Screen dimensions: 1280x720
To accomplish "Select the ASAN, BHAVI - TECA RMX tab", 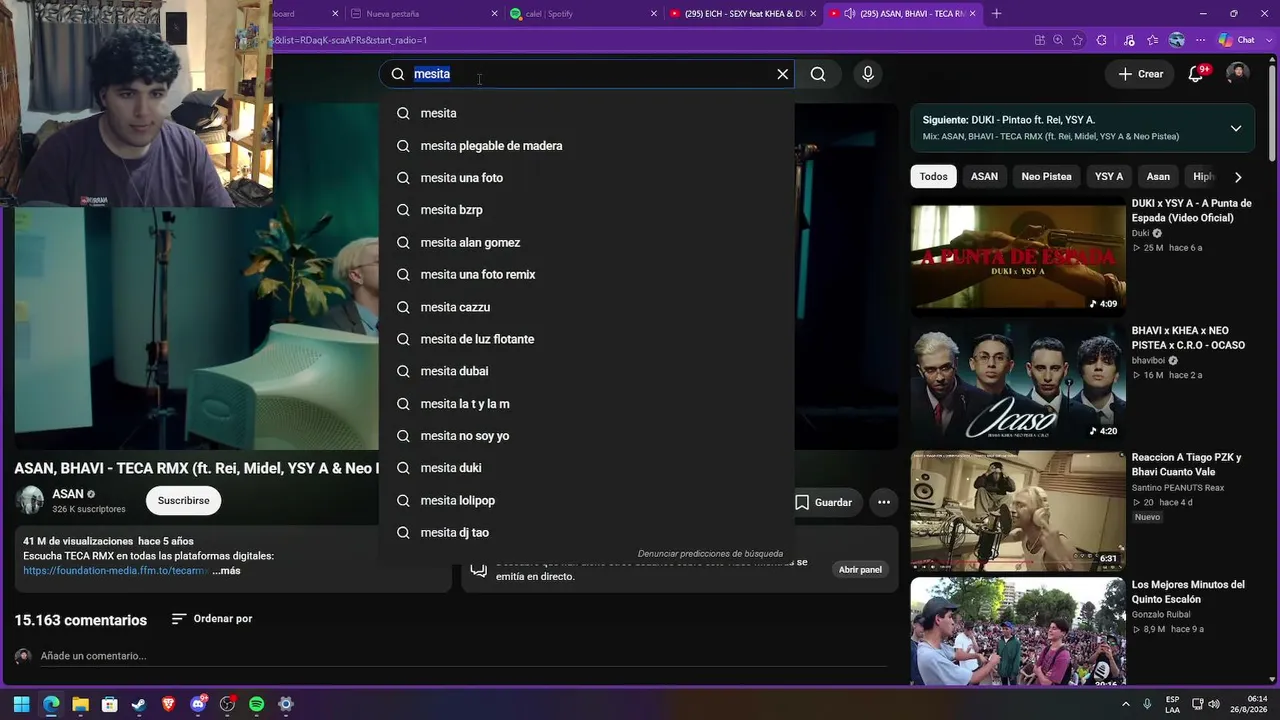I will (x=903, y=14).
